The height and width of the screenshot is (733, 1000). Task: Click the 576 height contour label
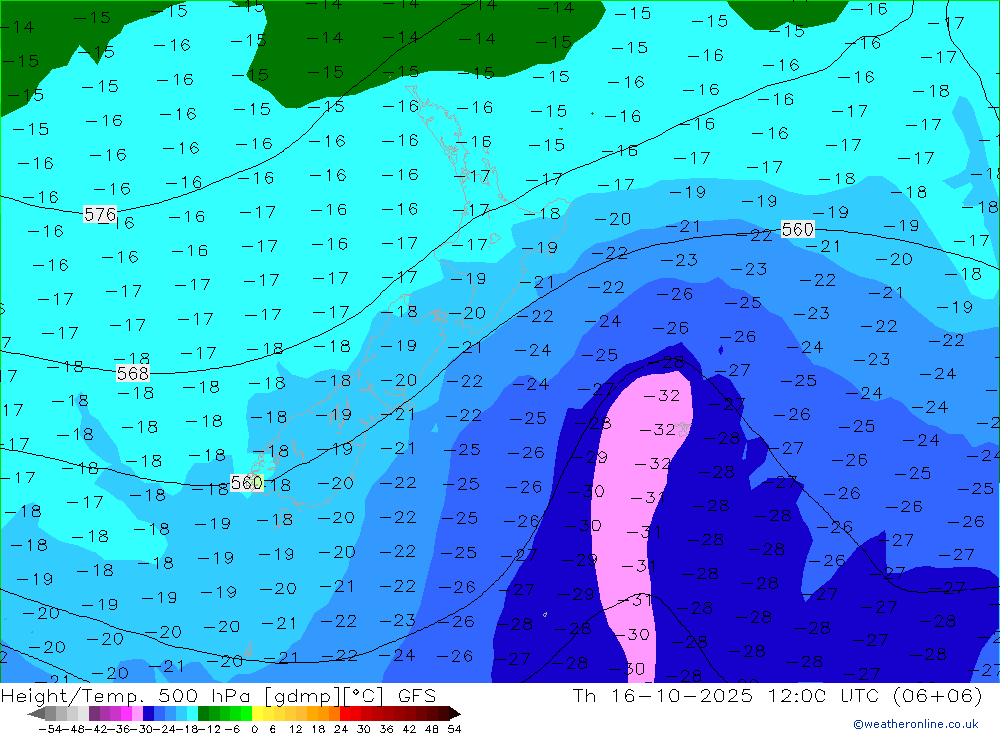(100, 214)
